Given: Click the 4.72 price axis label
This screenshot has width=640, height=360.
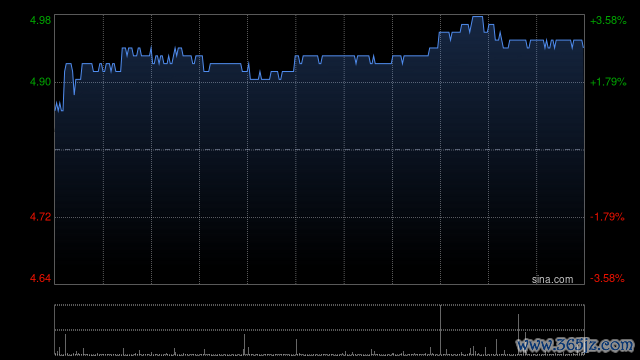Looking at the screenshot, I should coord(40,217).
